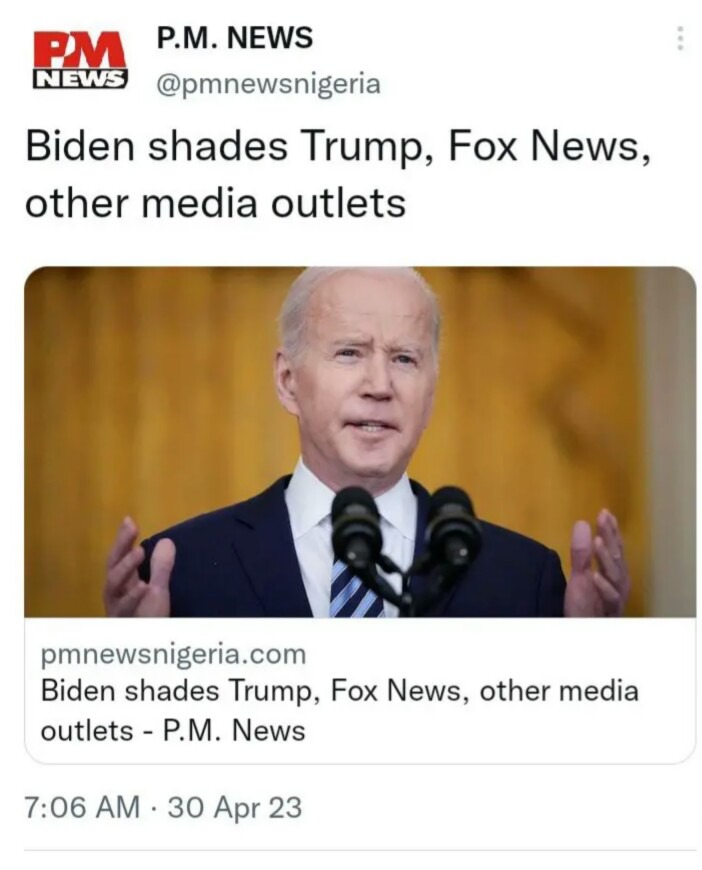Click the raised right-side hand in photo
Viewport: 702px width, 870px height.
[597, 562]
